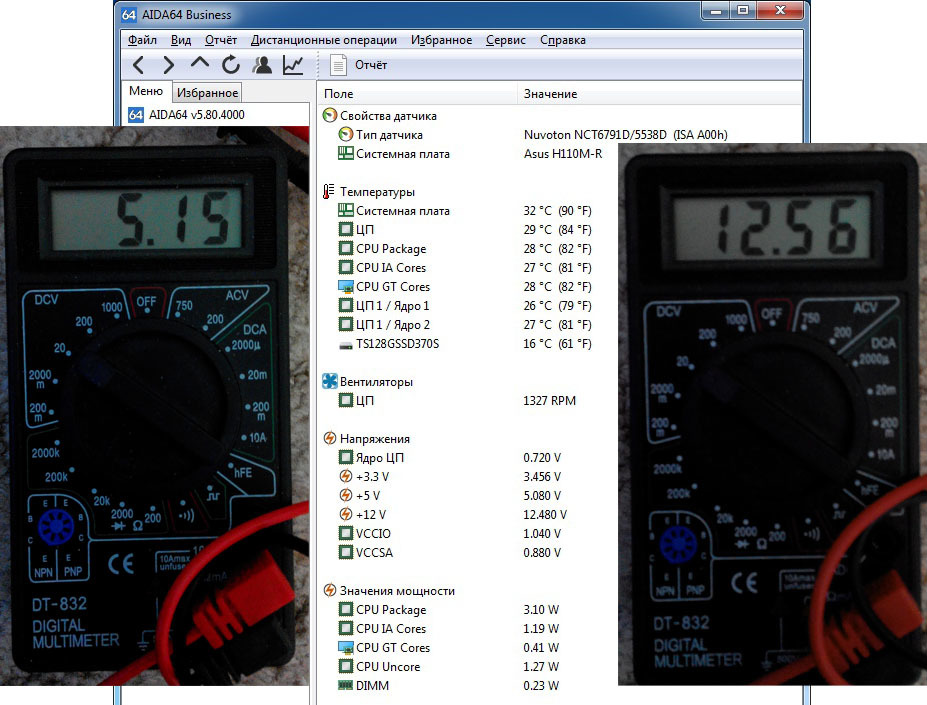The image size is (927, 705).
Task: Go forward with the right arrow toolbar icon
Action: pyautogui.click(x=168, y=64)
